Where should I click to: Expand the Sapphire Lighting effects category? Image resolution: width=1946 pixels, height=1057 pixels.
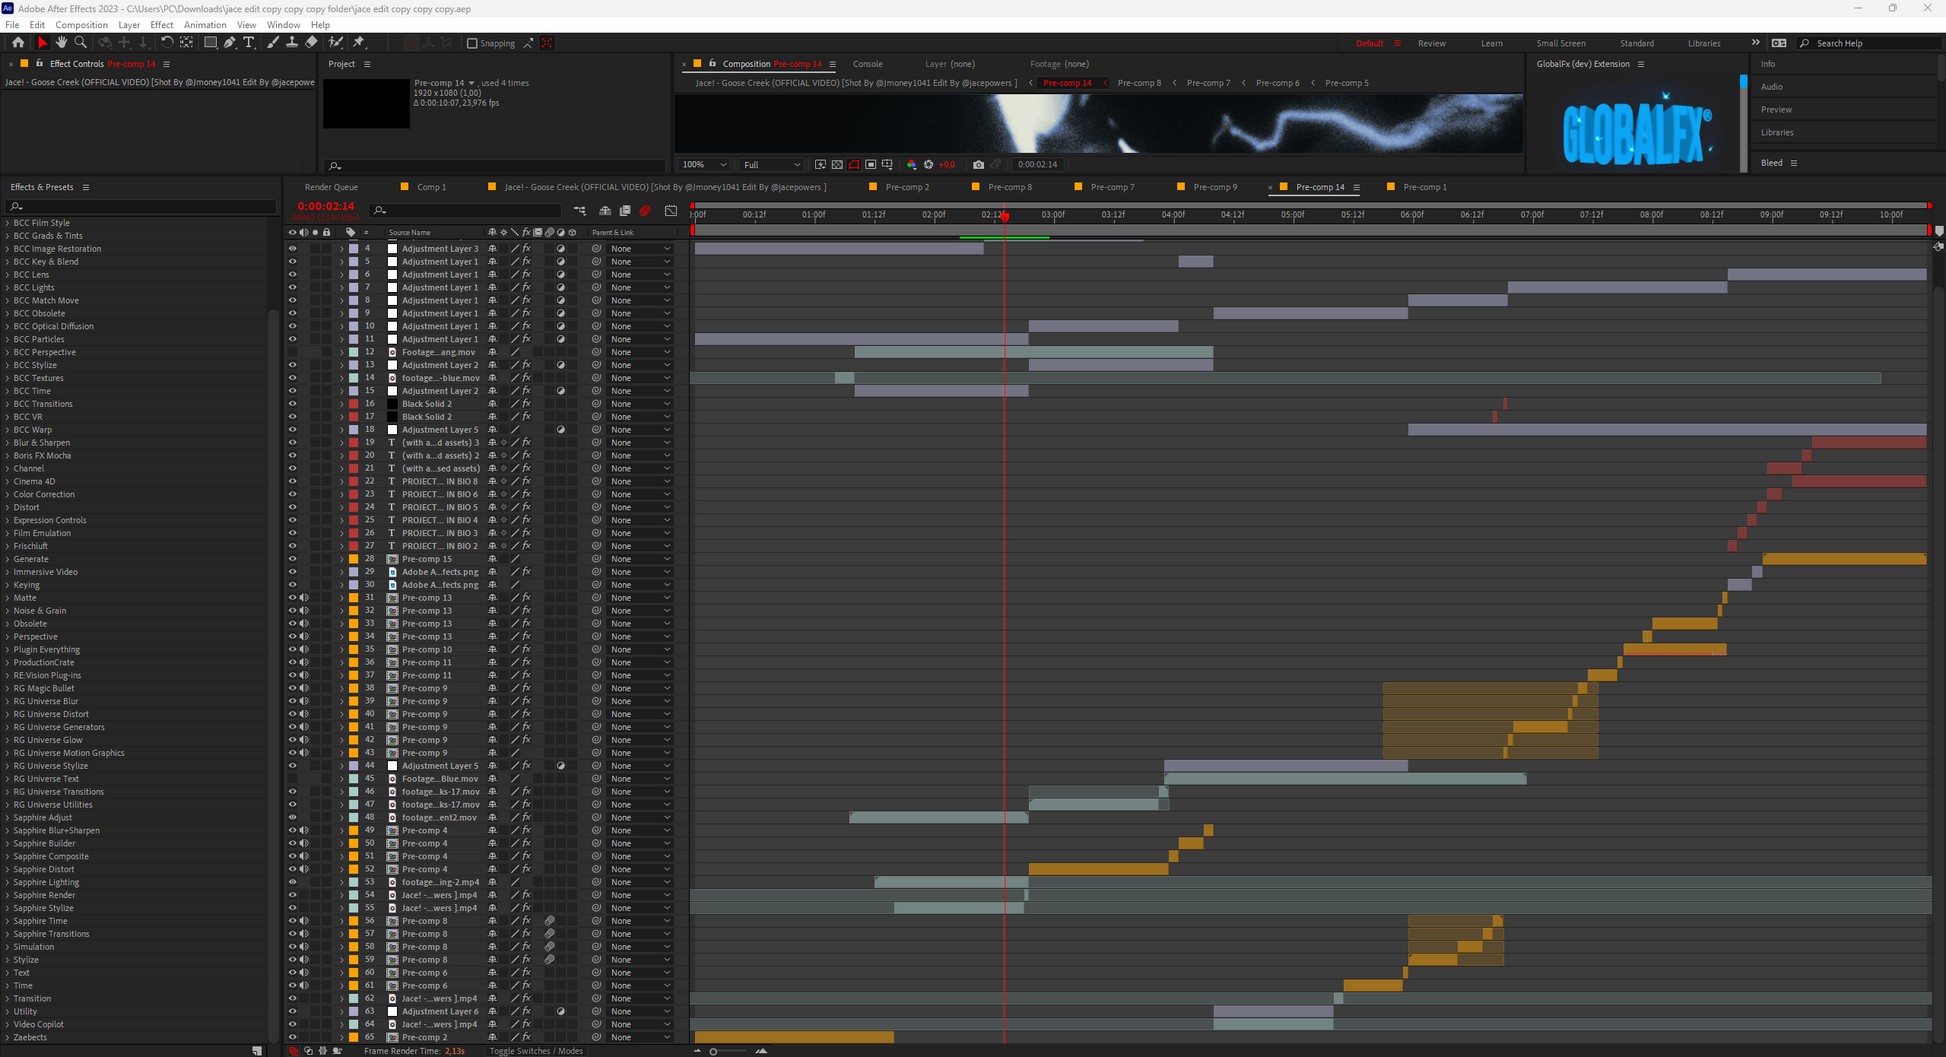click(8, 882)
